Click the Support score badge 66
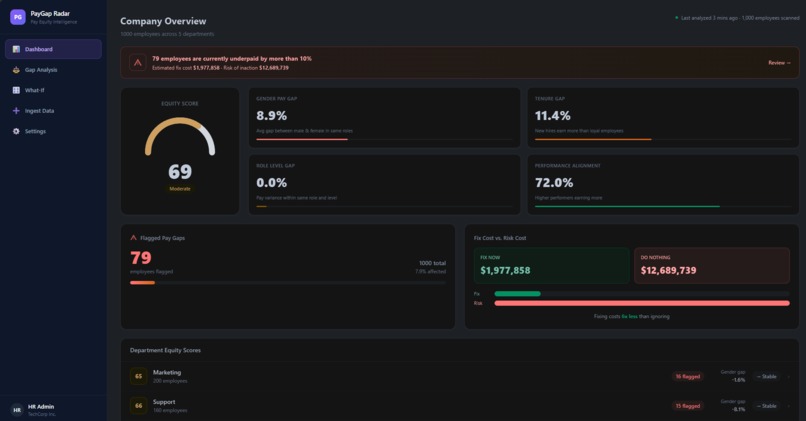This screenshot has height=421, width=806. click(138, 406)
